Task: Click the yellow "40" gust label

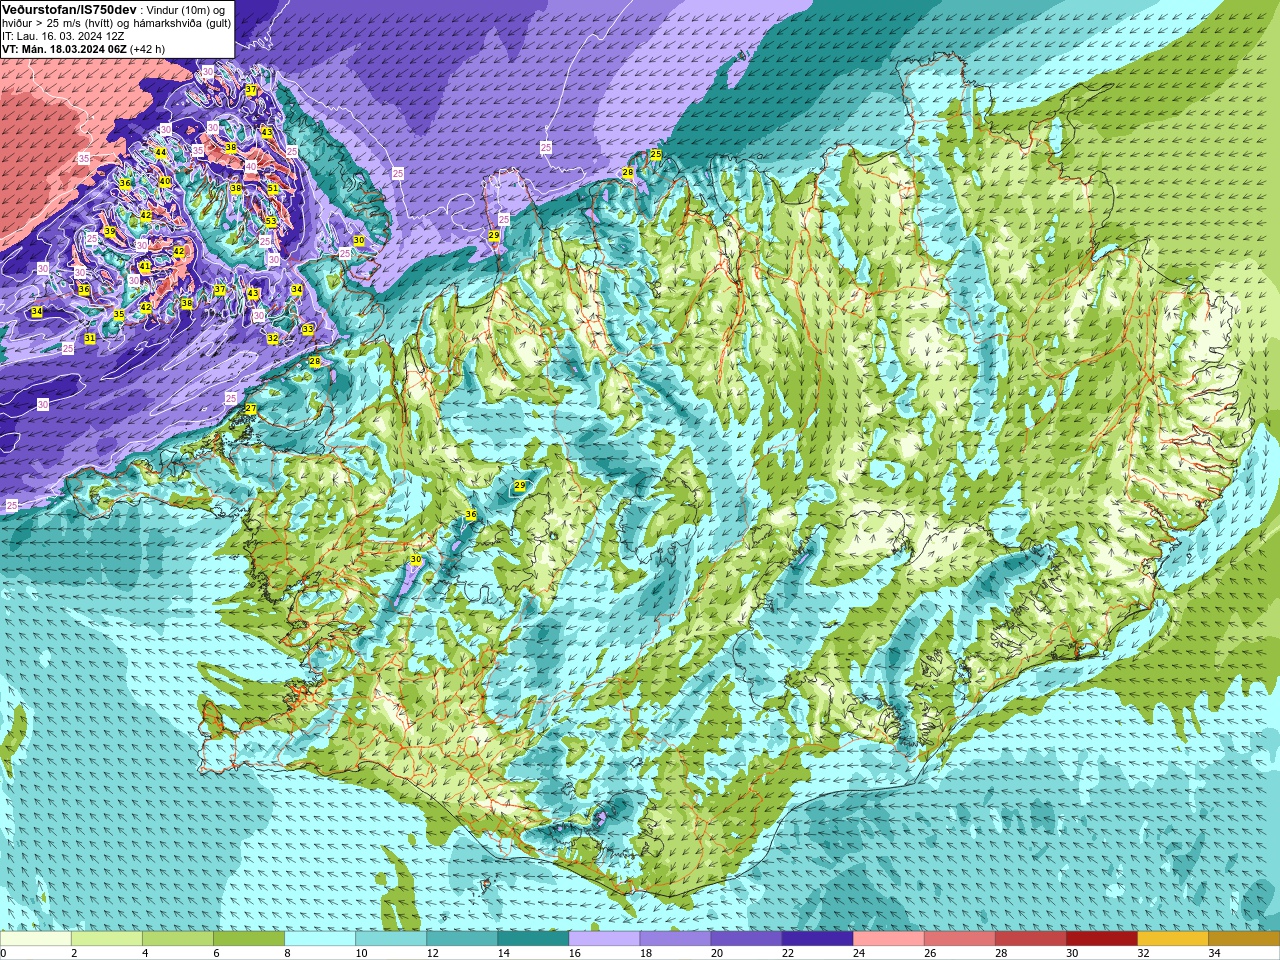Action: coord(165,182)
